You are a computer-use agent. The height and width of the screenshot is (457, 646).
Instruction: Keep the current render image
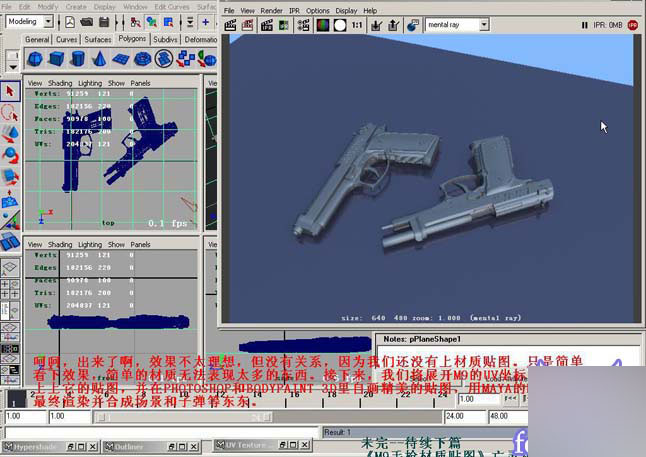tap(376, 25)
